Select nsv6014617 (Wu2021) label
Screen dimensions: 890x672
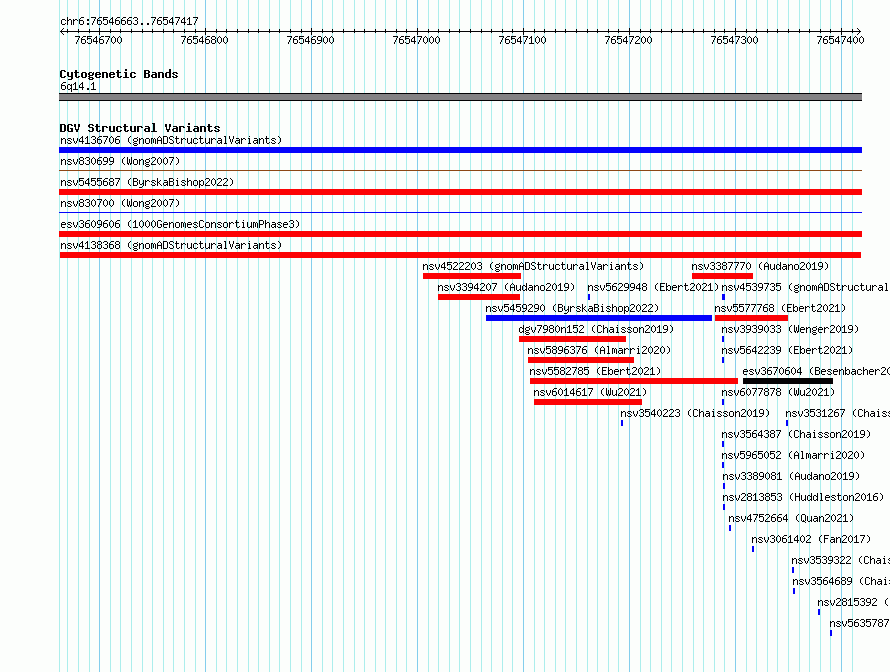coord(590,392)
